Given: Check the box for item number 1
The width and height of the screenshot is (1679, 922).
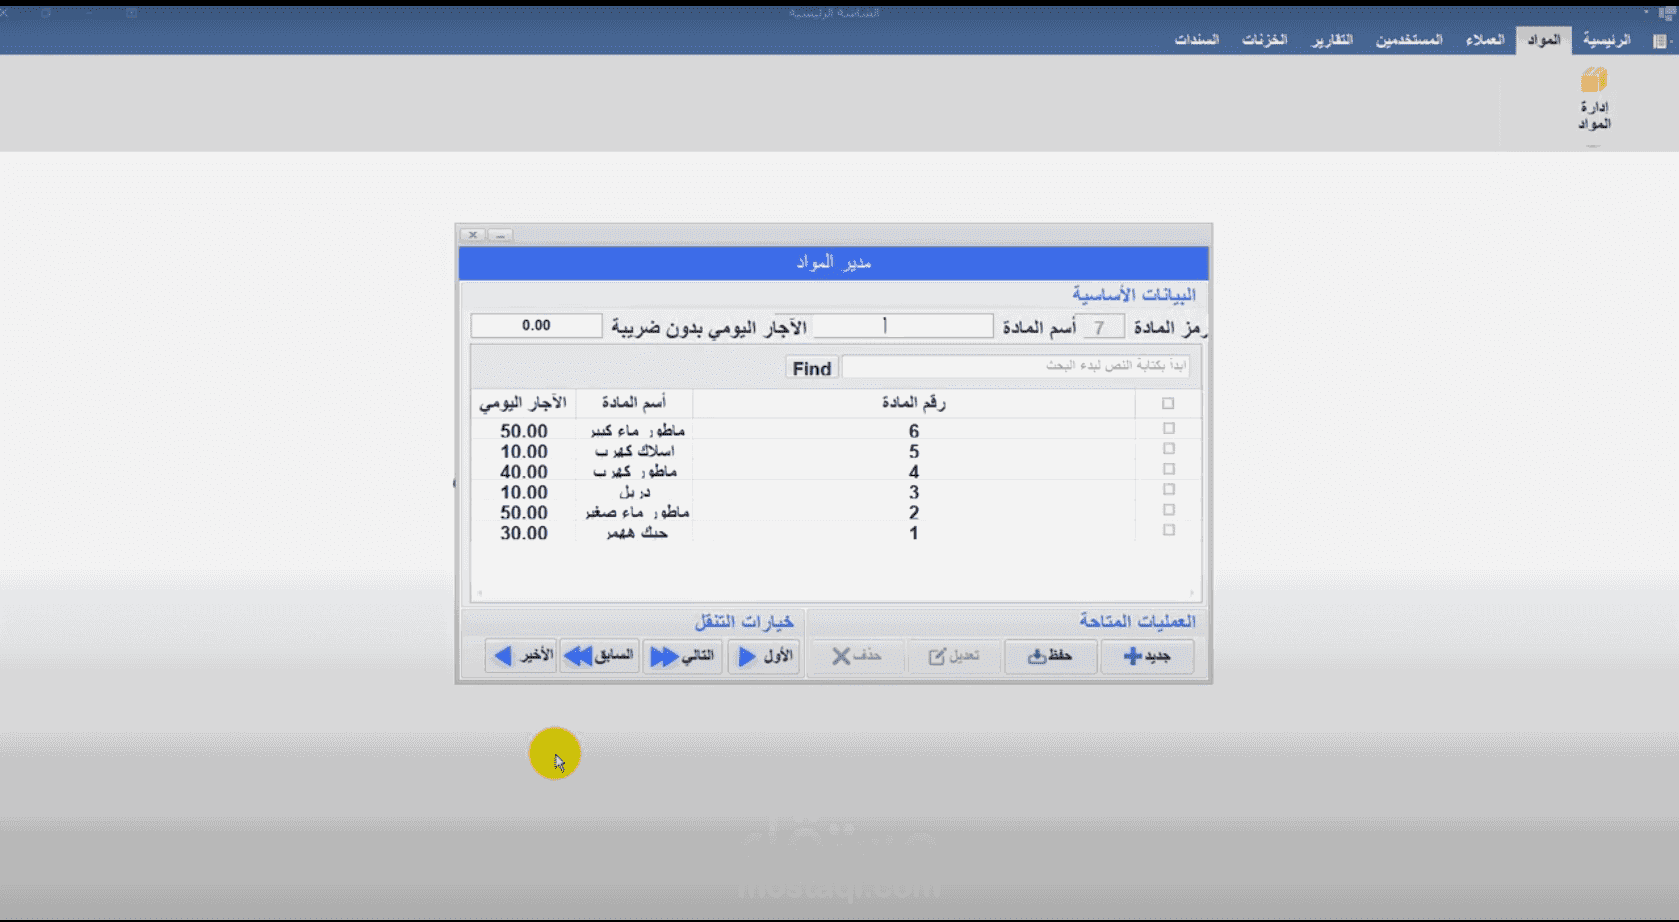Looking at the screenshot, I should pos(1168,530).
